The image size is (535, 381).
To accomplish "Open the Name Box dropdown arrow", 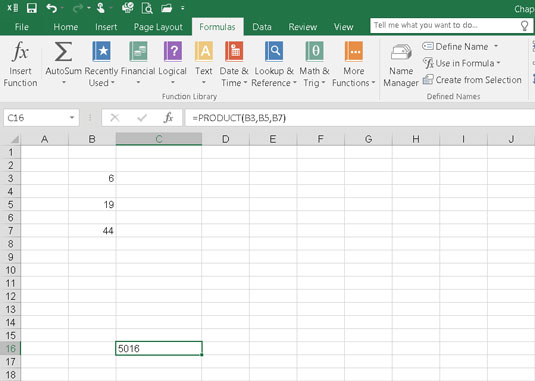I will coord(72,118).
